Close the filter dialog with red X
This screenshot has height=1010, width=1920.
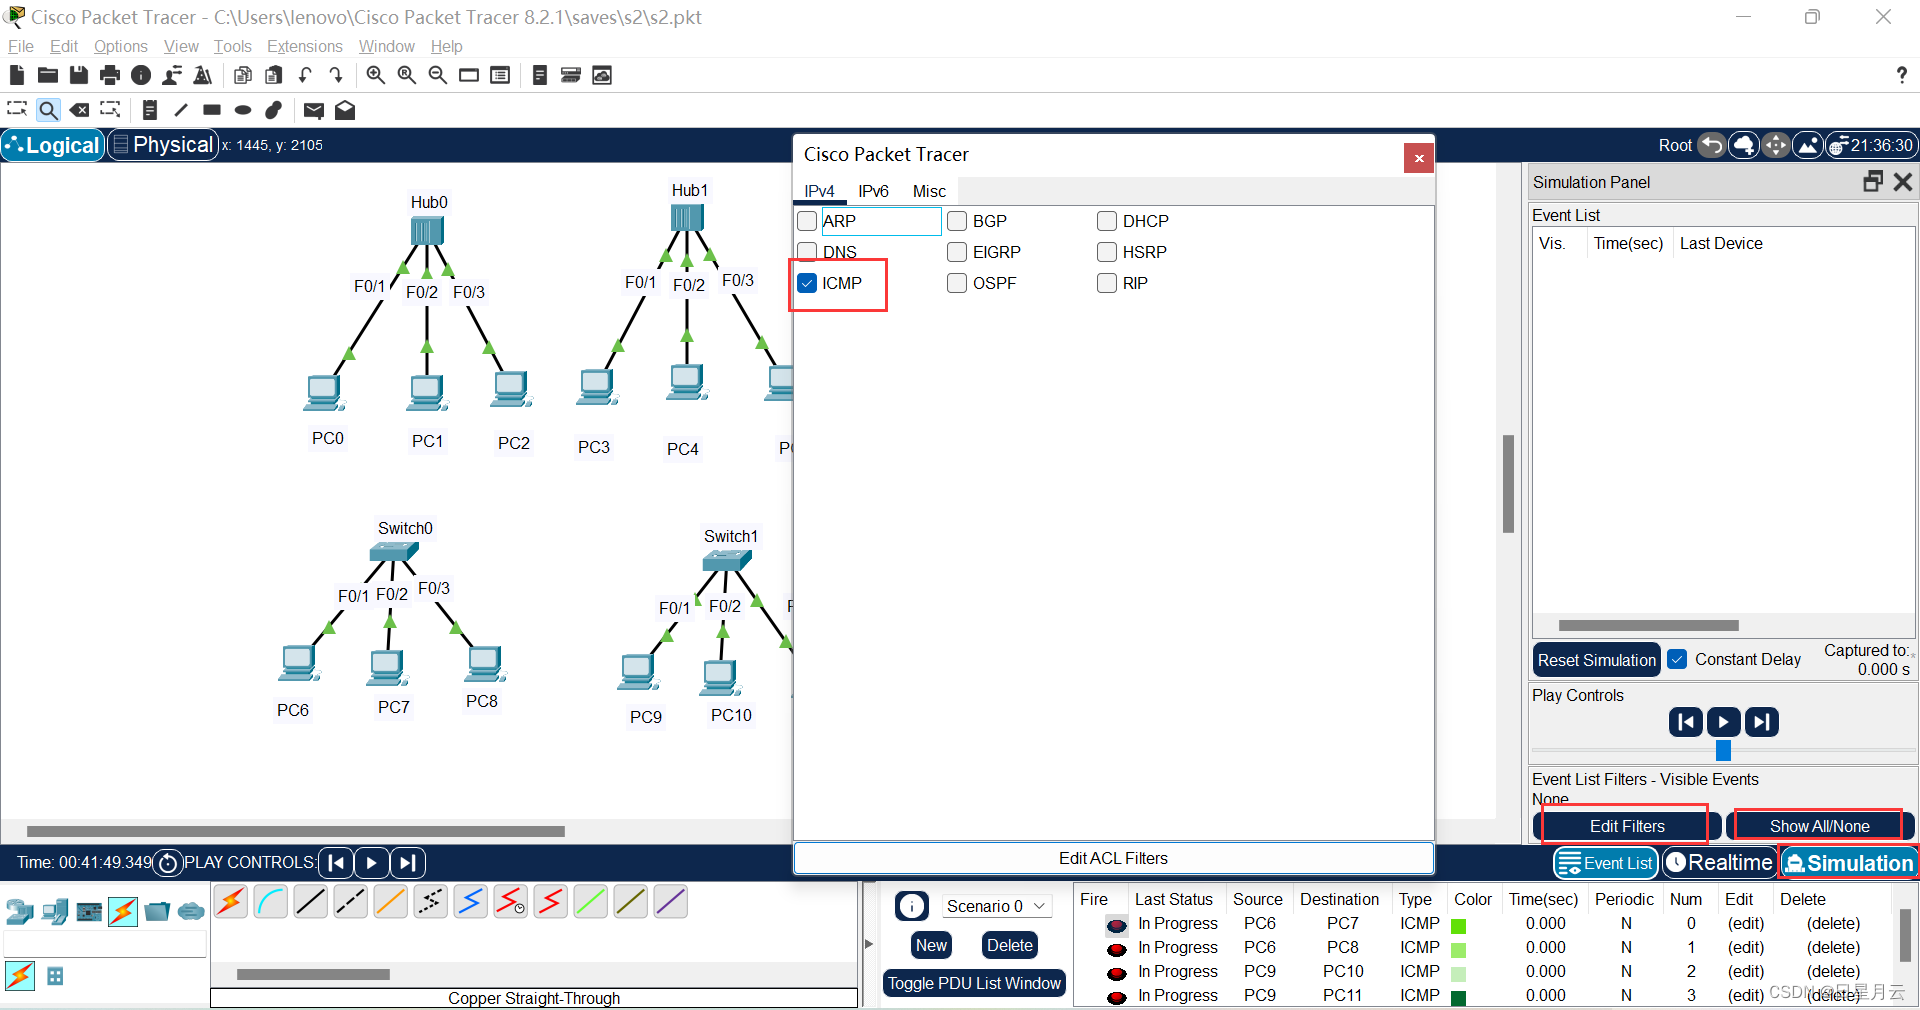coord(1418,158)
